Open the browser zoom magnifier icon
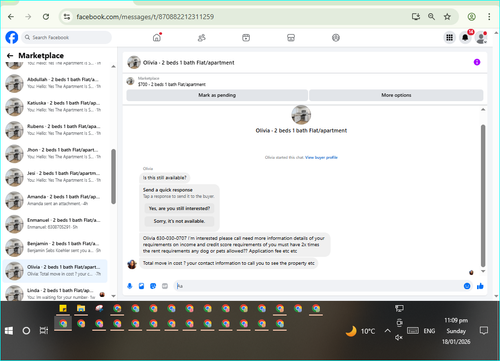The height and width of the screenshot is (361, 500). coord(431,17)
